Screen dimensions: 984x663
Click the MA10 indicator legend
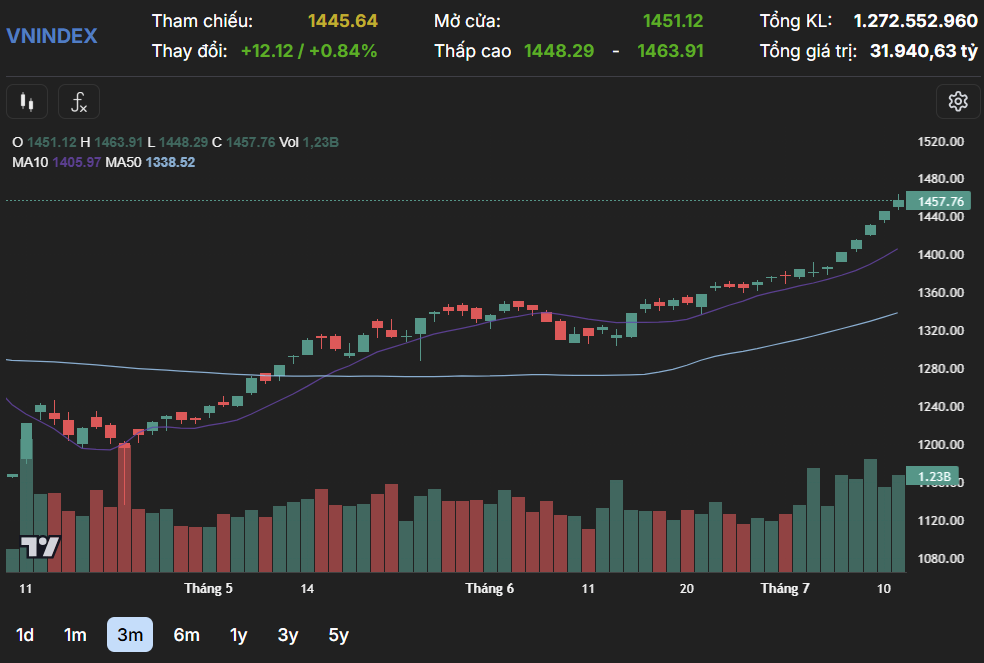(x=56, y=162)
